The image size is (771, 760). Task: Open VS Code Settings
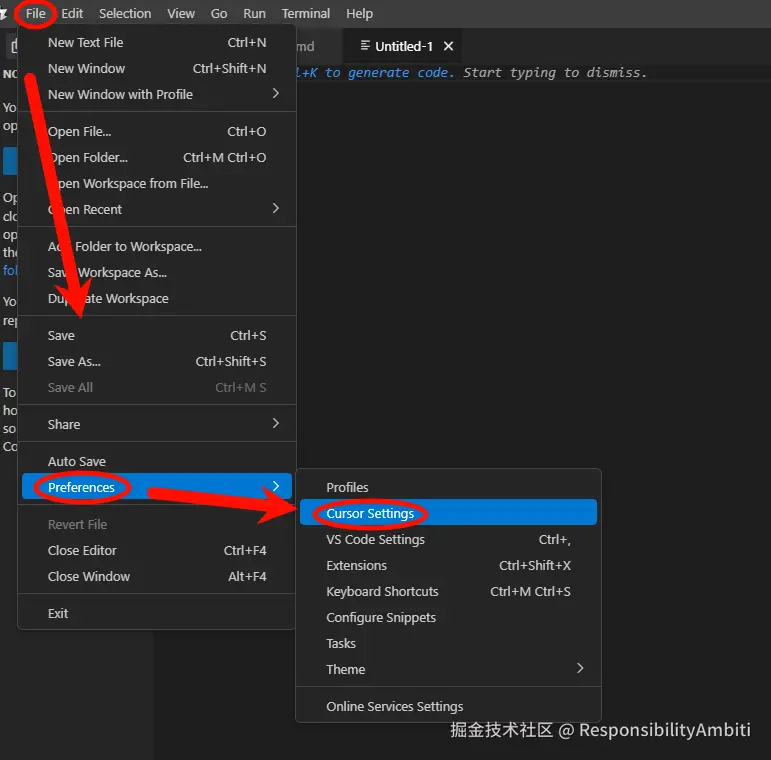[x=448, y=540]
